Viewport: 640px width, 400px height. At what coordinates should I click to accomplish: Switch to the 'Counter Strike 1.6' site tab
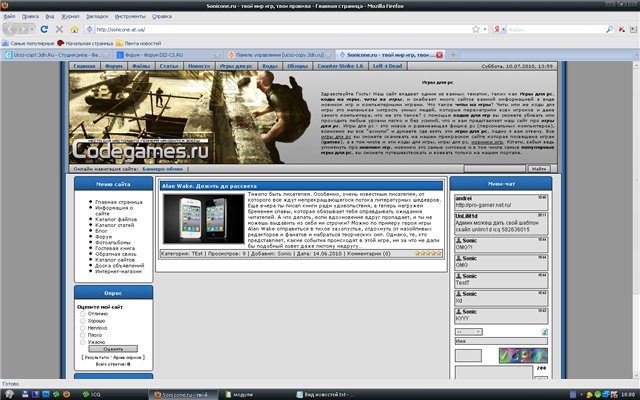340,66
